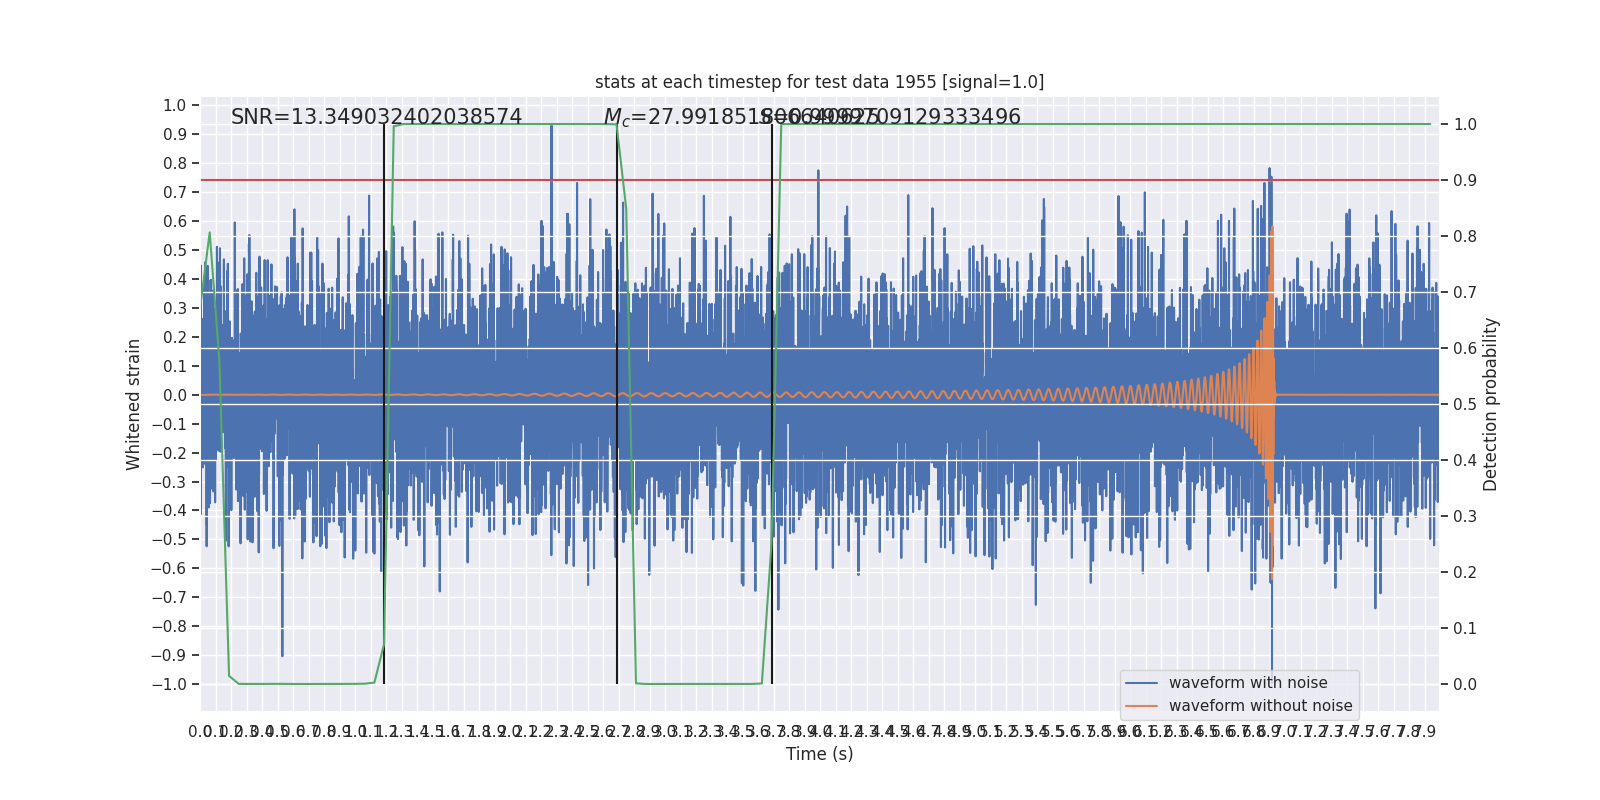Click the orange merger peak of the noiseless waveform
This screenshot has width=1600, height=800.
[x=1271, y=232]
